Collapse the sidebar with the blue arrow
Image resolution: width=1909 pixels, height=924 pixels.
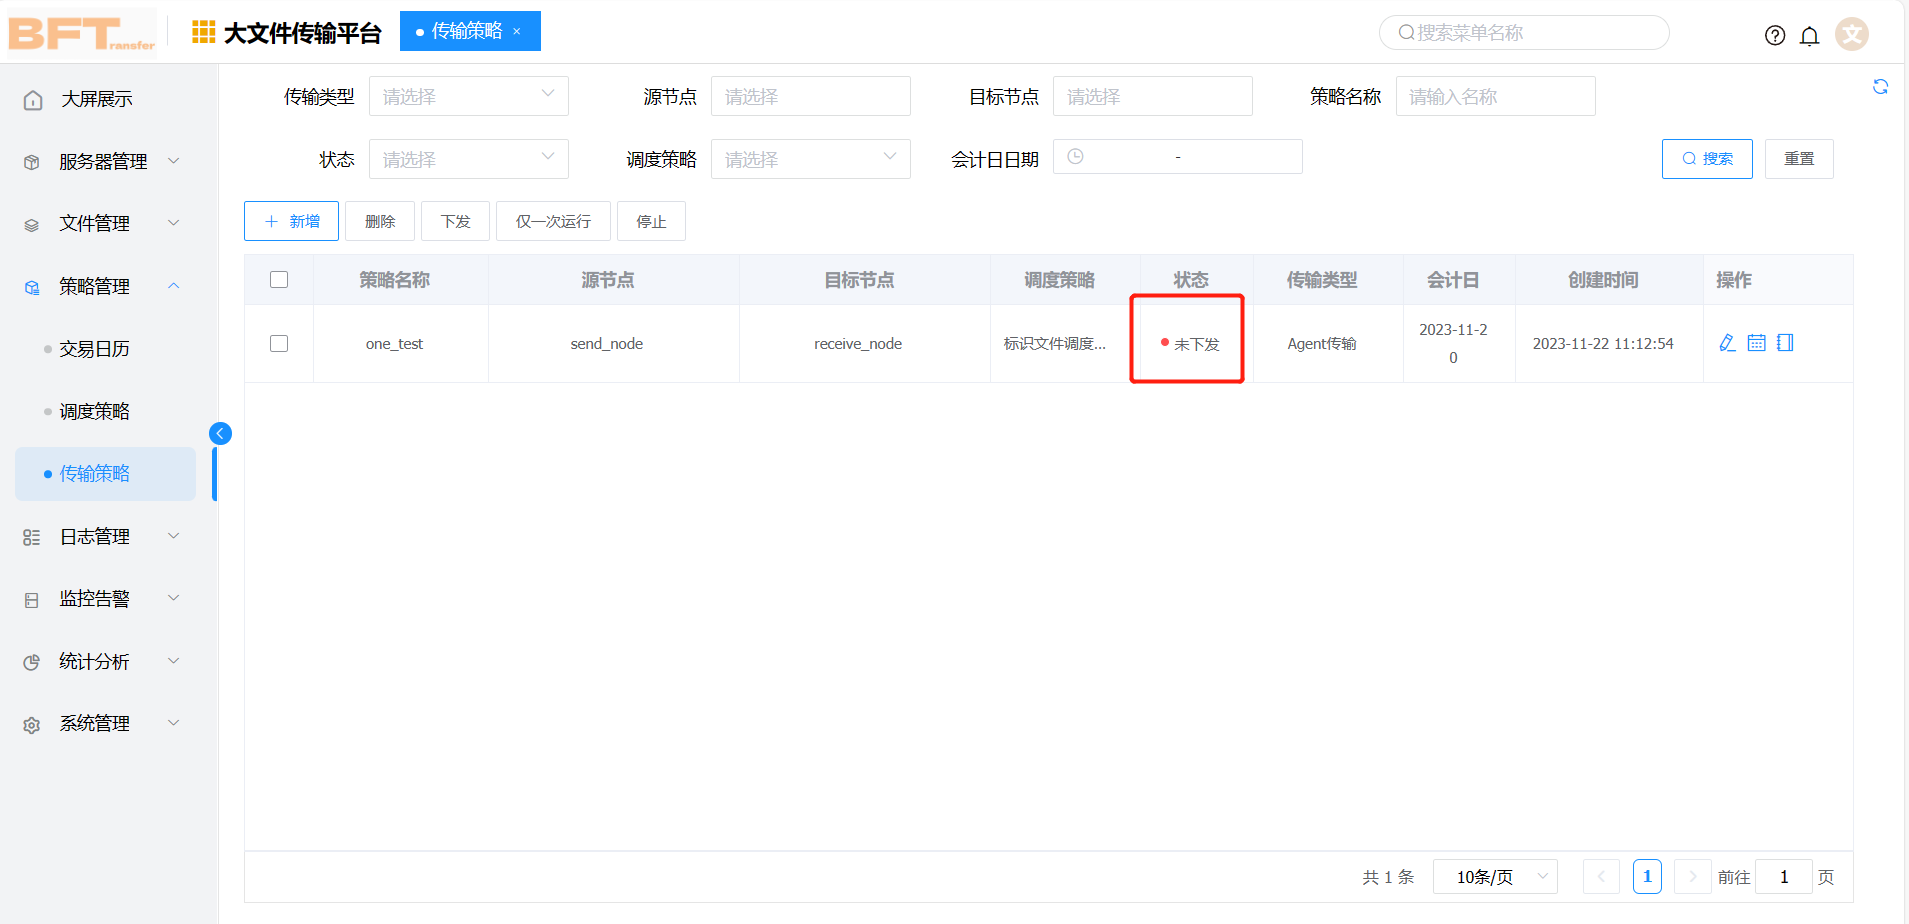click(220, 433)
